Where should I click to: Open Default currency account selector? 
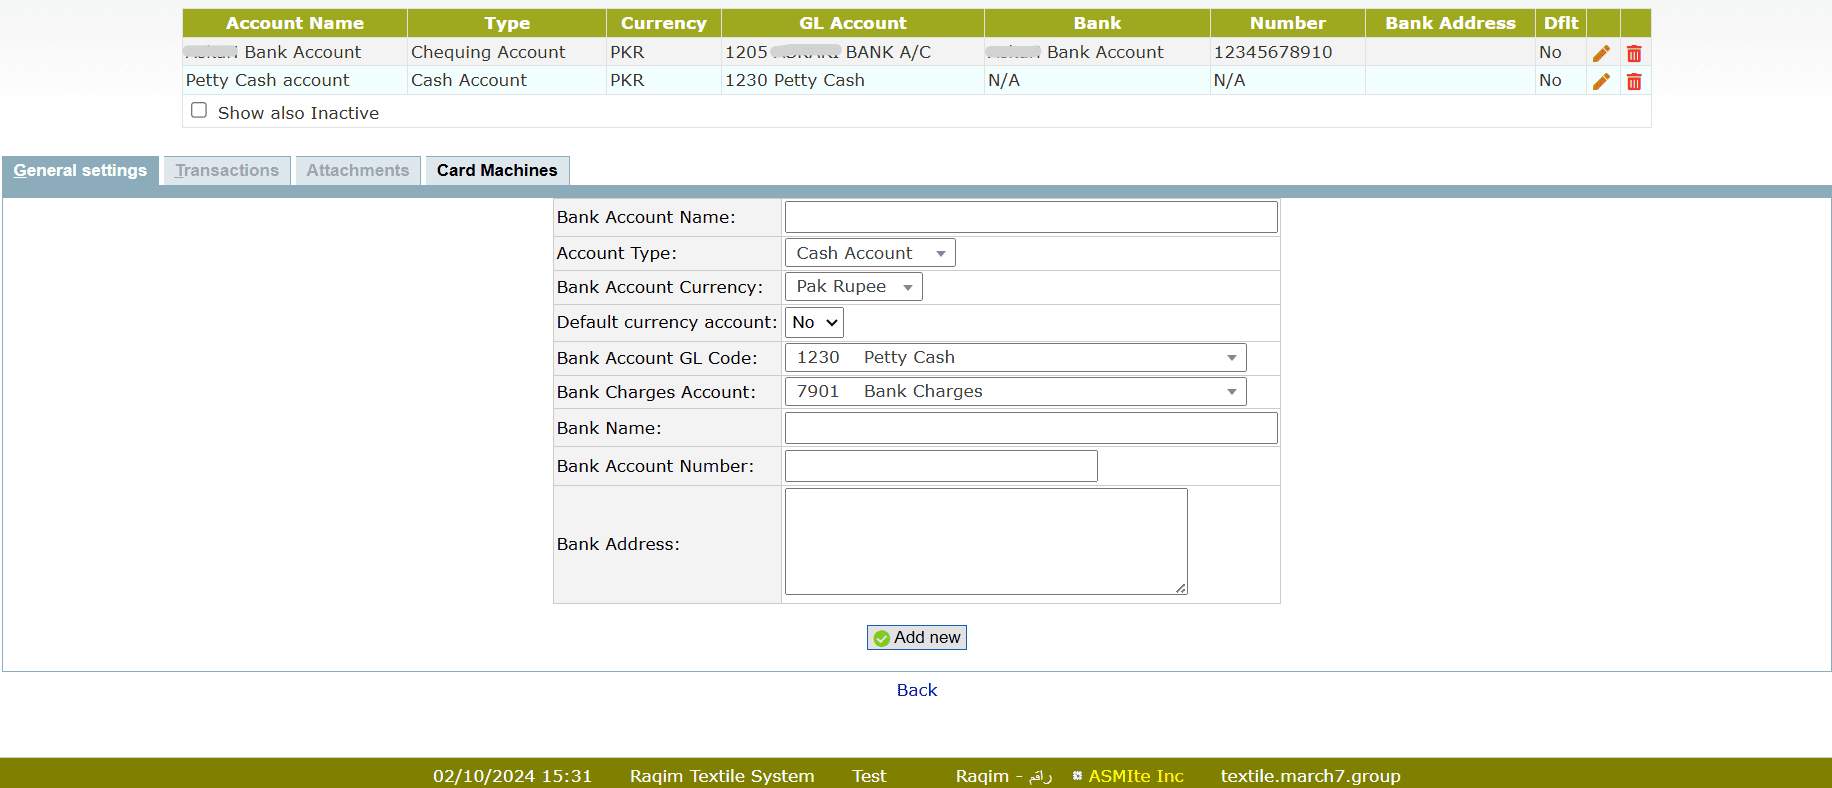[814, 322]
